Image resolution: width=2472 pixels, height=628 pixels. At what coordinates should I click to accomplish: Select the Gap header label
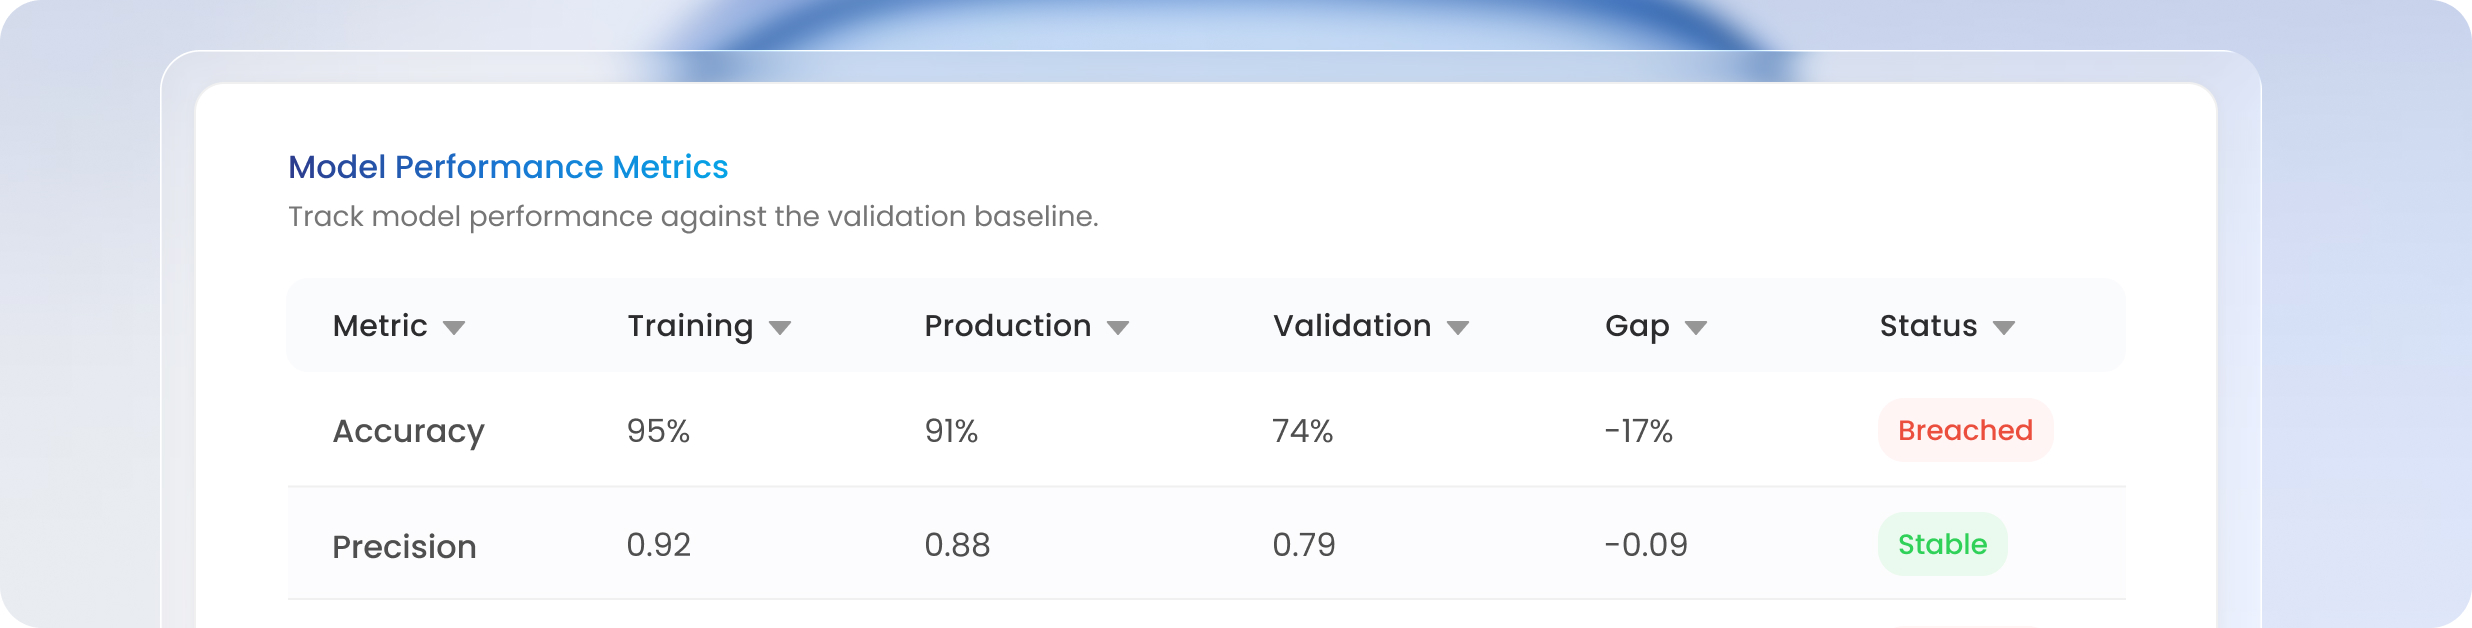pos(1637,328)
